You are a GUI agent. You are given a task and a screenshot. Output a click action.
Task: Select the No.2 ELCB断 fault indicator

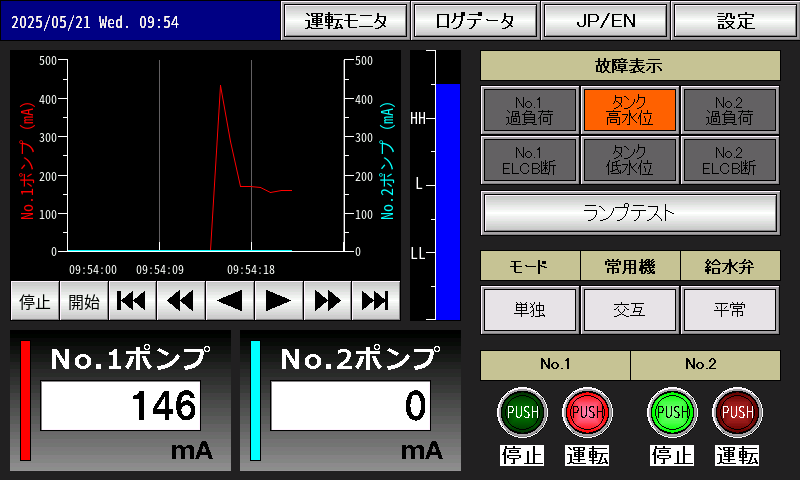(x=729, y=160)
